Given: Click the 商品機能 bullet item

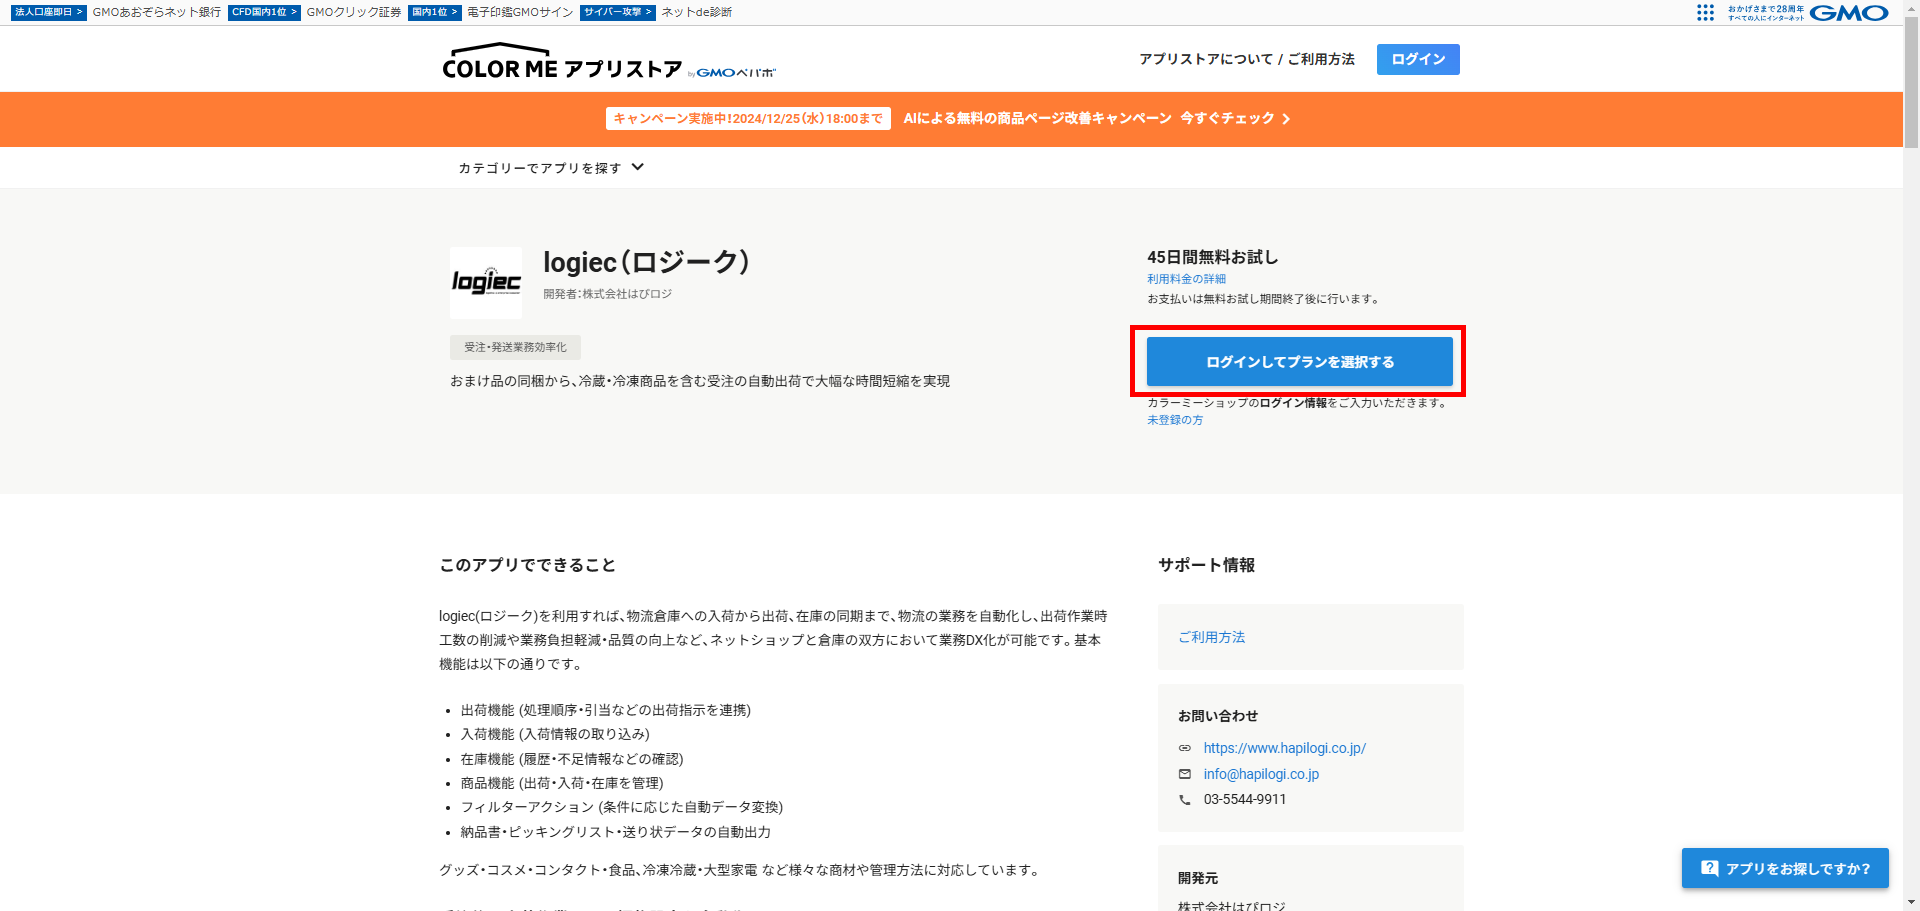Looking at the screenshot, I should [562, 783].
